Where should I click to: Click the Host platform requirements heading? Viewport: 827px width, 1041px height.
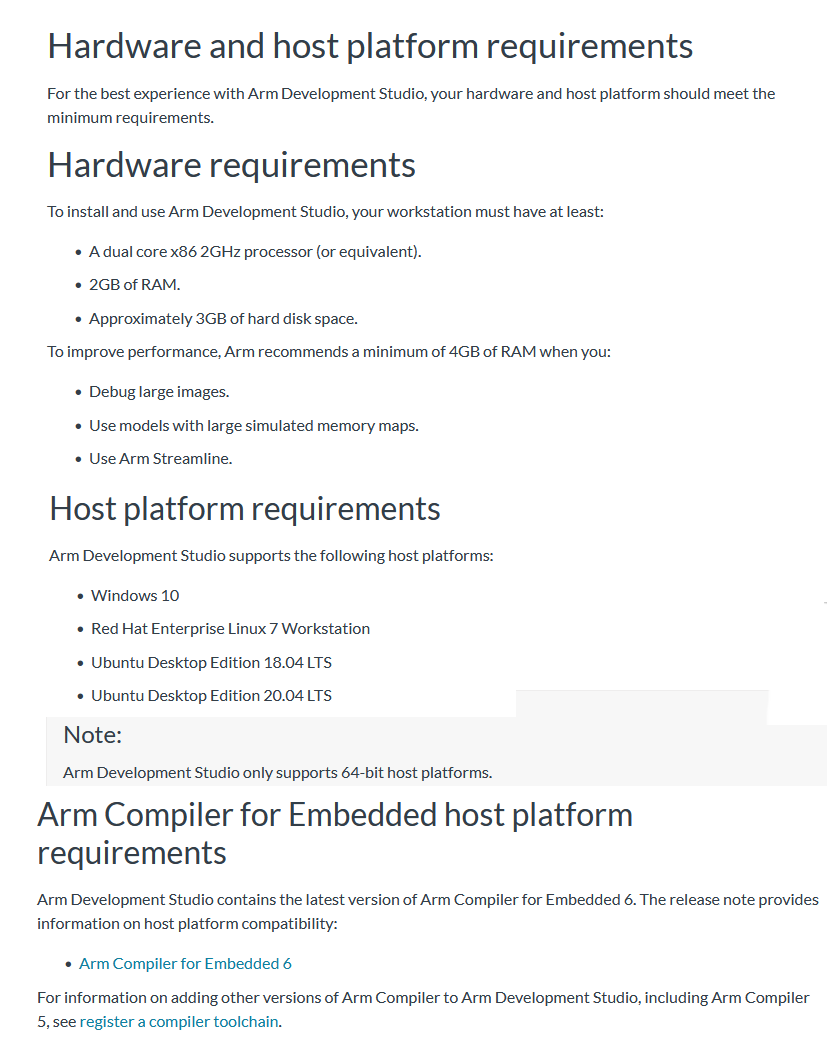(244, 509)
